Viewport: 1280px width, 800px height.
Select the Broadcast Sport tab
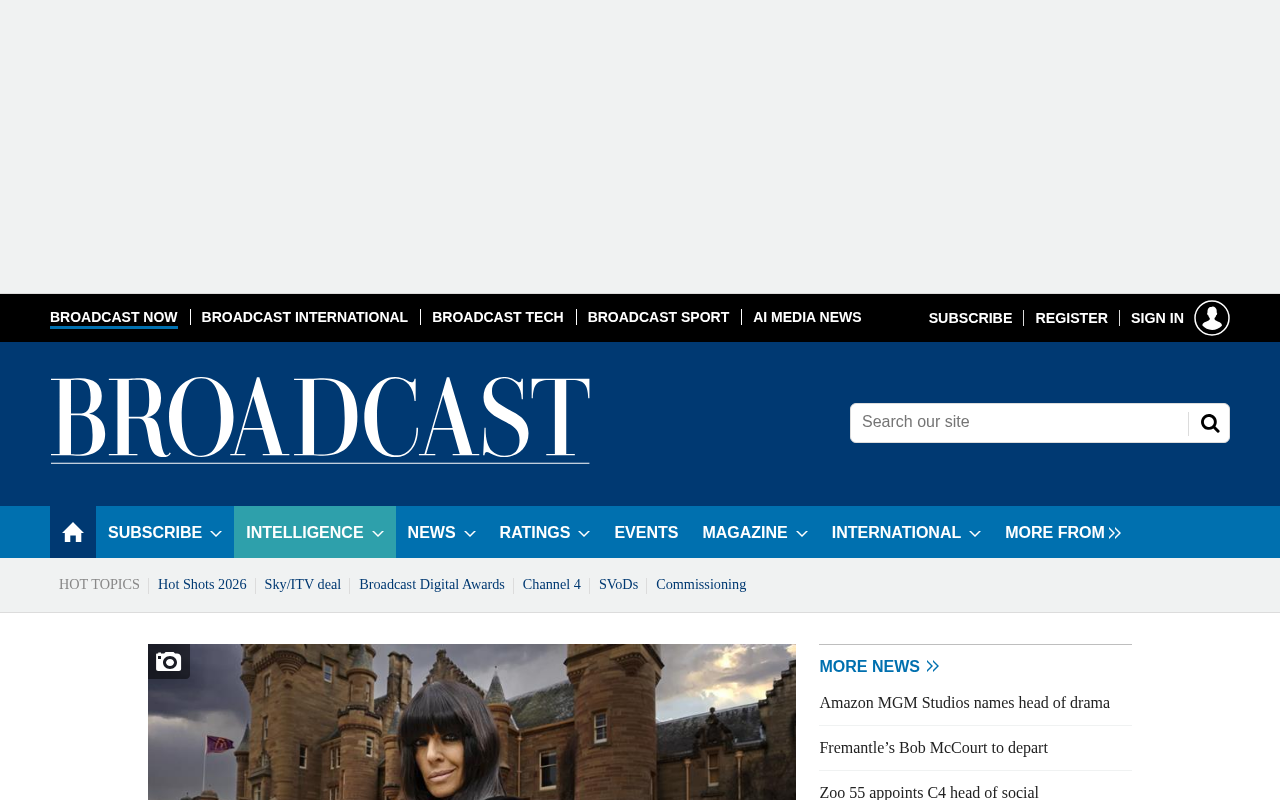click(x=658, y=317)
